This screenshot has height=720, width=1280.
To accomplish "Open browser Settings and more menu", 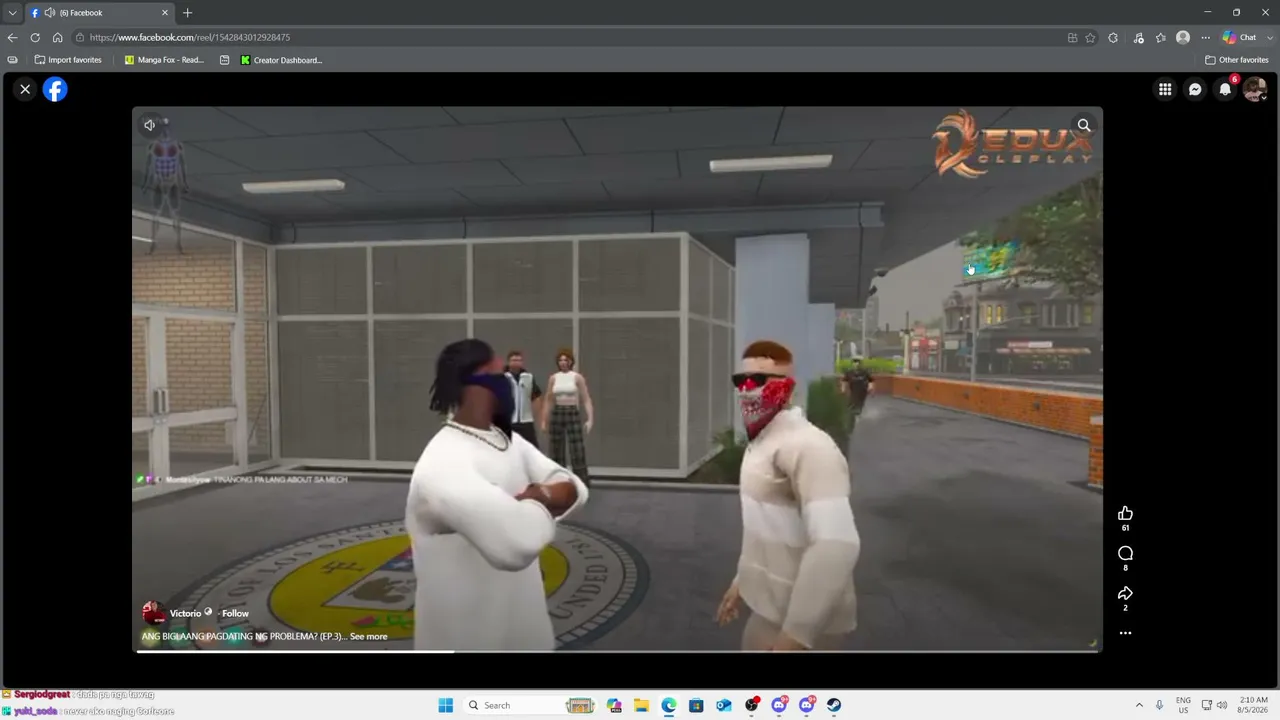I will [x=1206, y=37].
